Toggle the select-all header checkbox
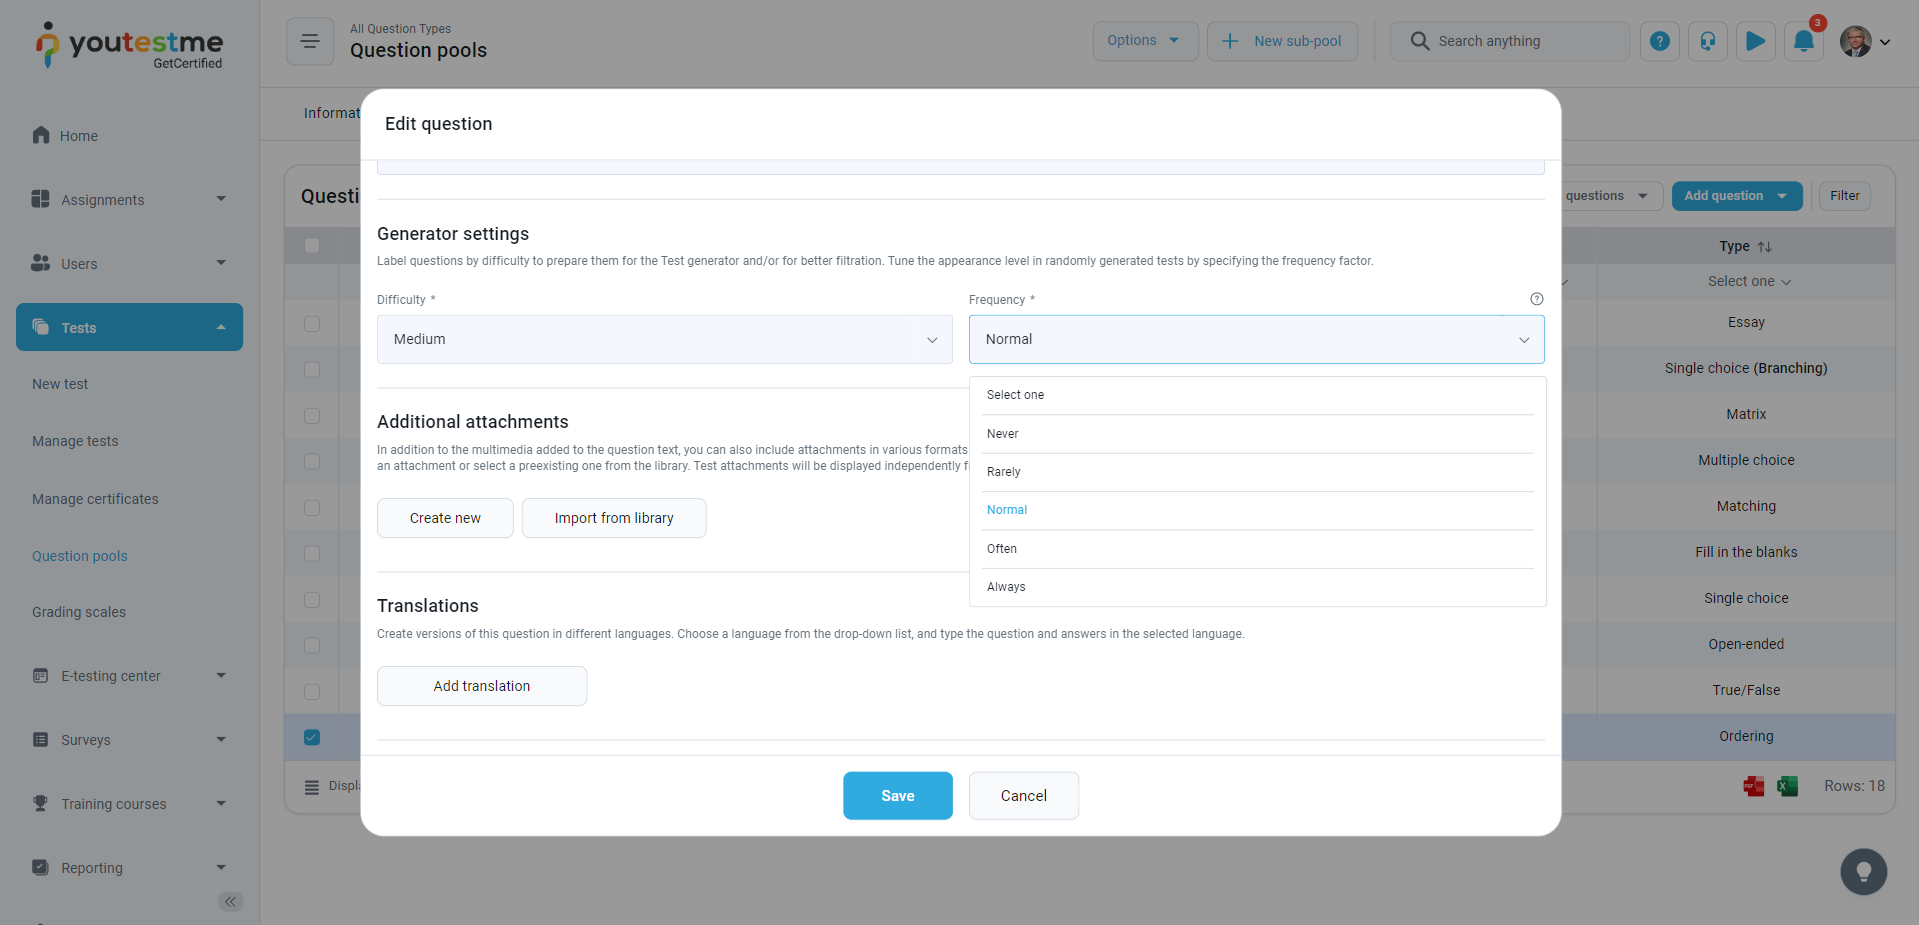This screenshot has width=1919, height=925. (x=312, y=246)
